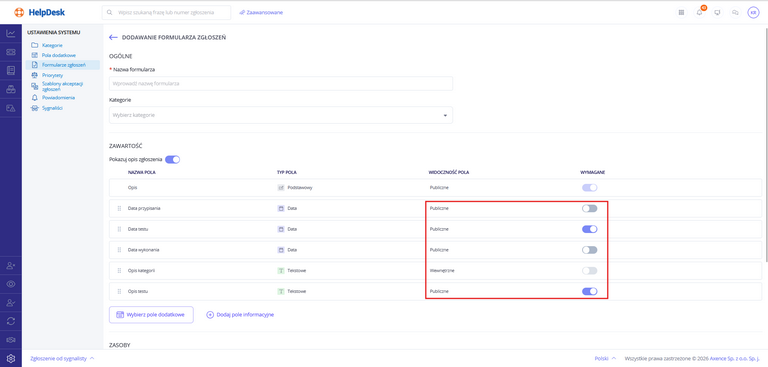Viewport: 768px width, 367px height.
Task: Open Szablony akceptacji zgłoszeń menu item
Action: 62,86
